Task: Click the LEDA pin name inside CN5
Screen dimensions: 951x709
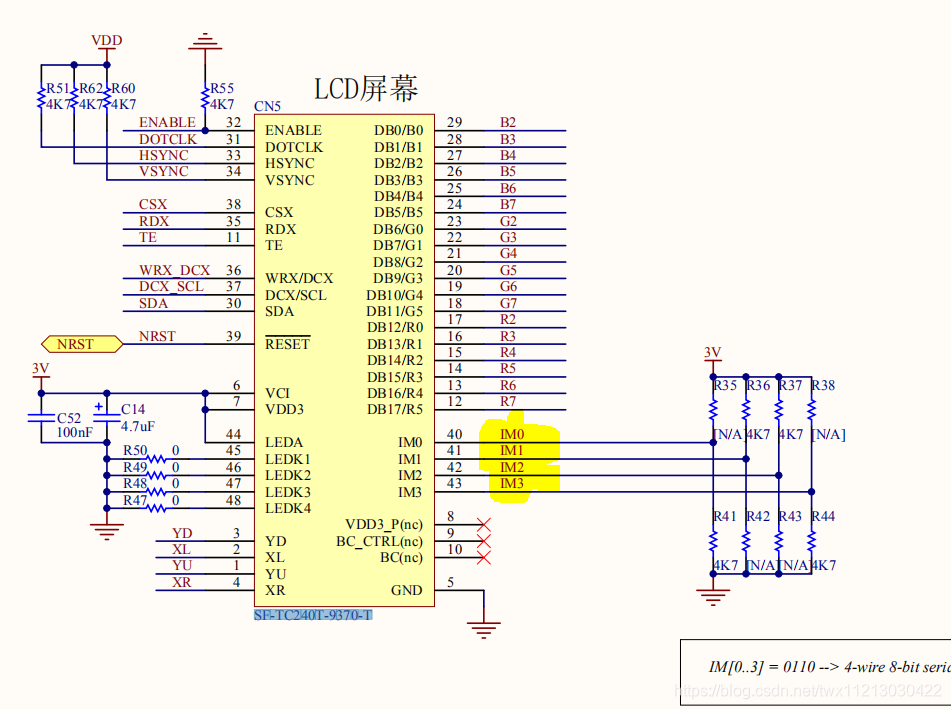Action: point(284,442)
